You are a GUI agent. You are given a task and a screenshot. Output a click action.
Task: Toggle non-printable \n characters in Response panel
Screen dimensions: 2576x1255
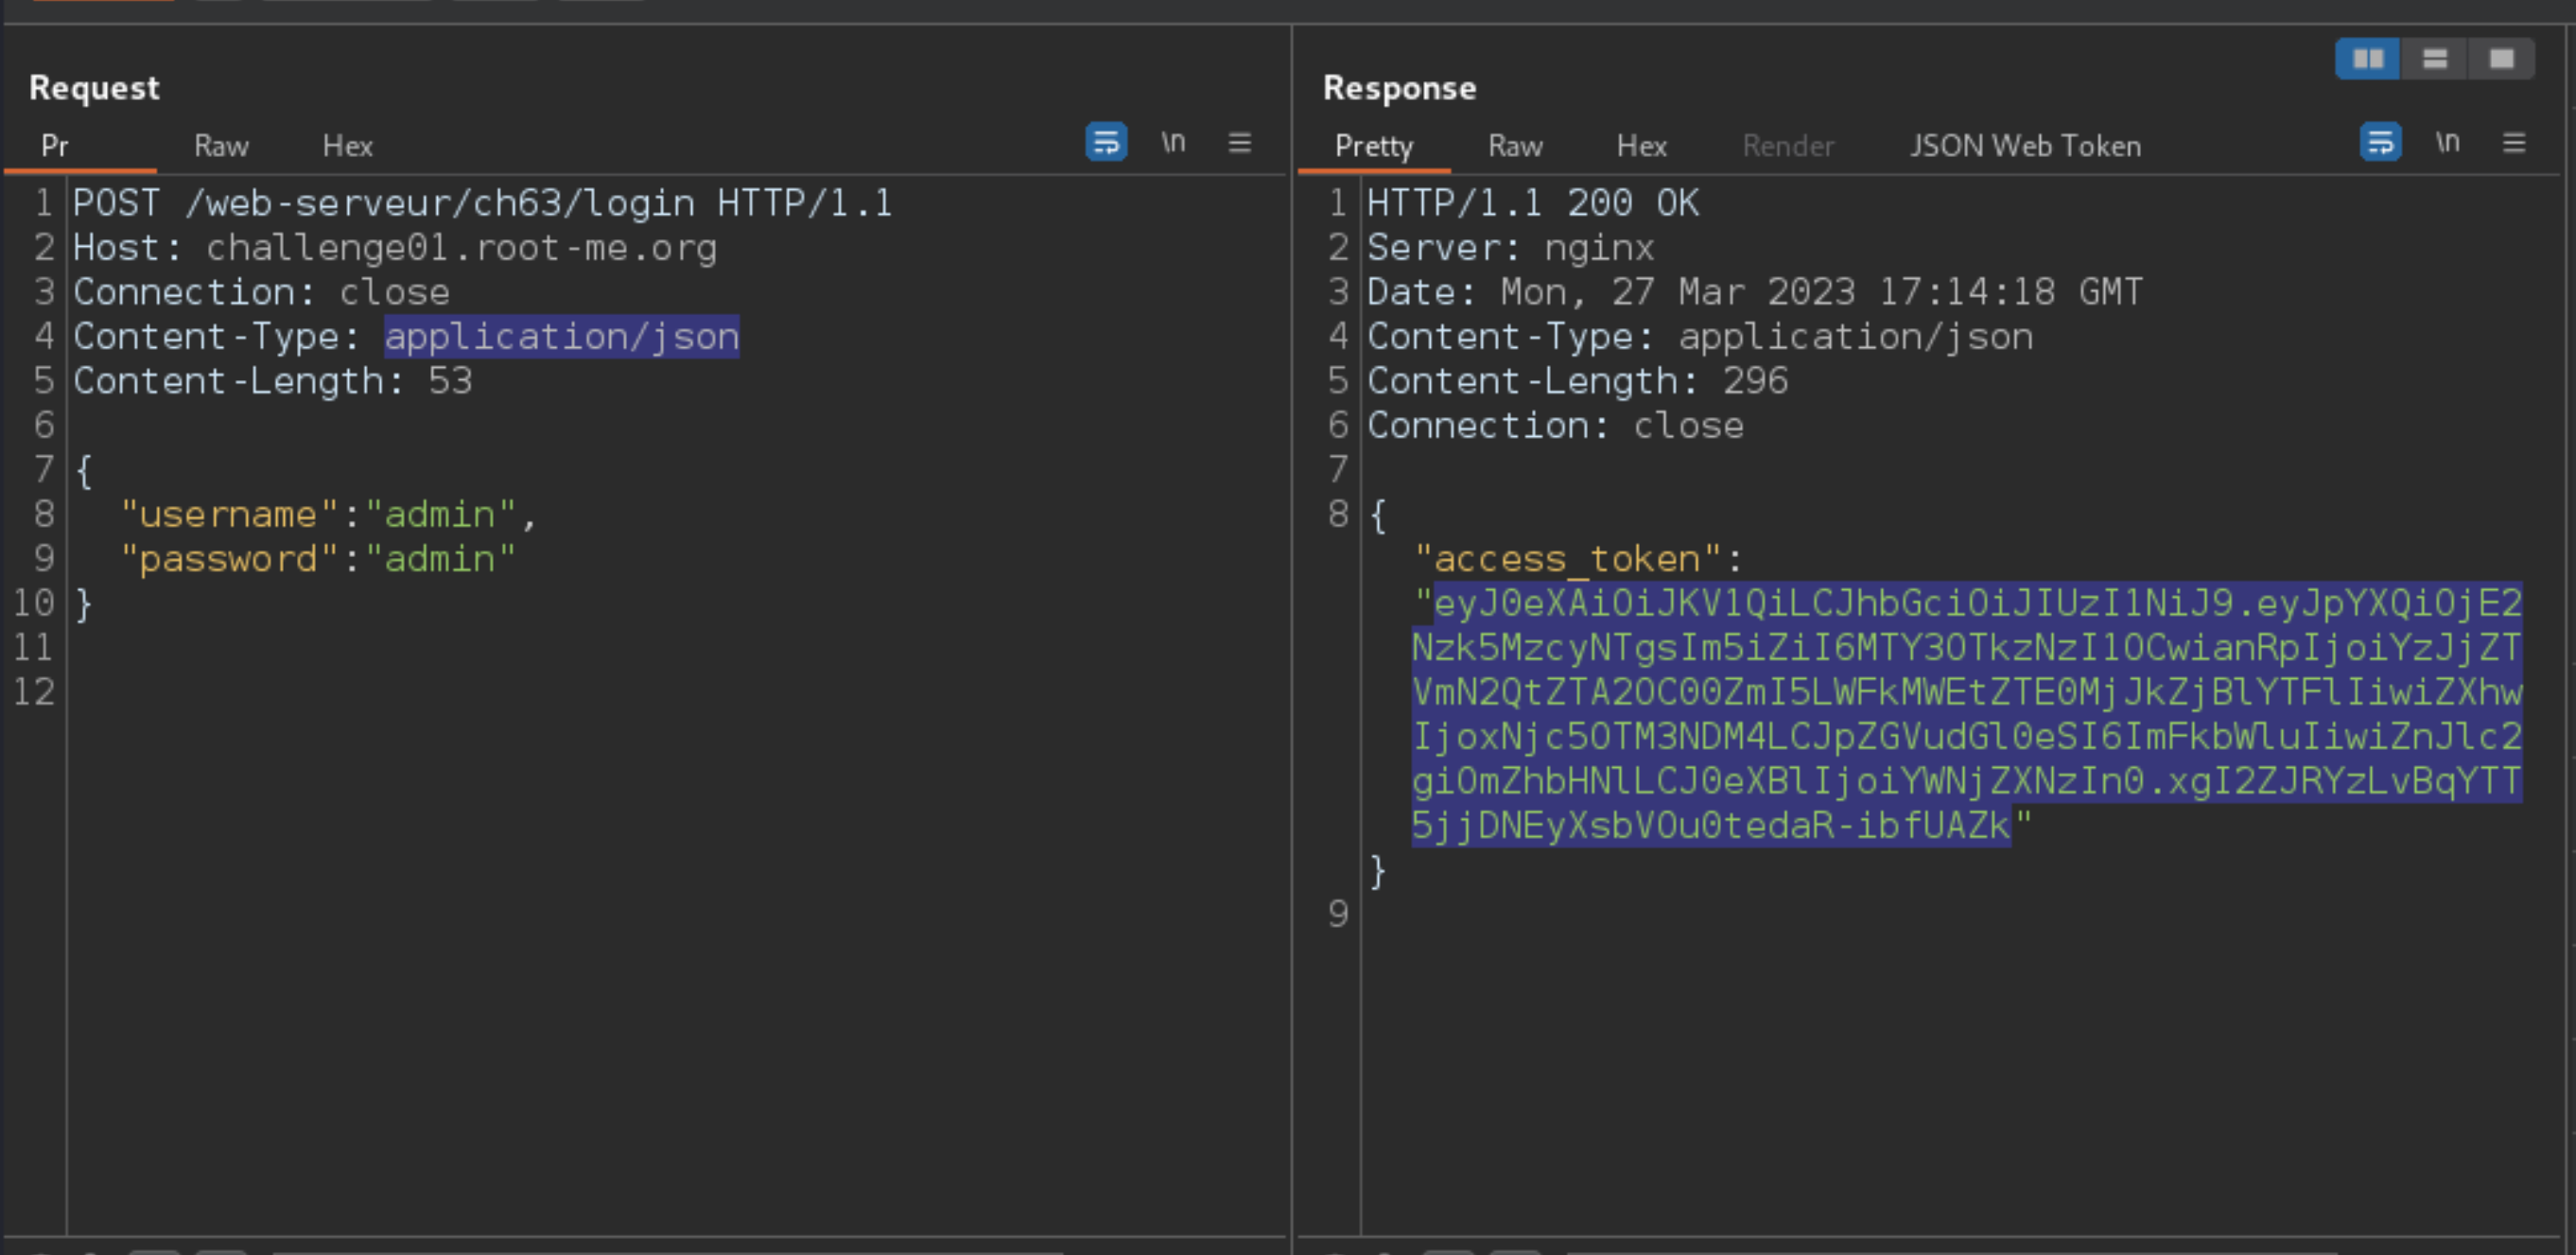[x=2447, y=142]
